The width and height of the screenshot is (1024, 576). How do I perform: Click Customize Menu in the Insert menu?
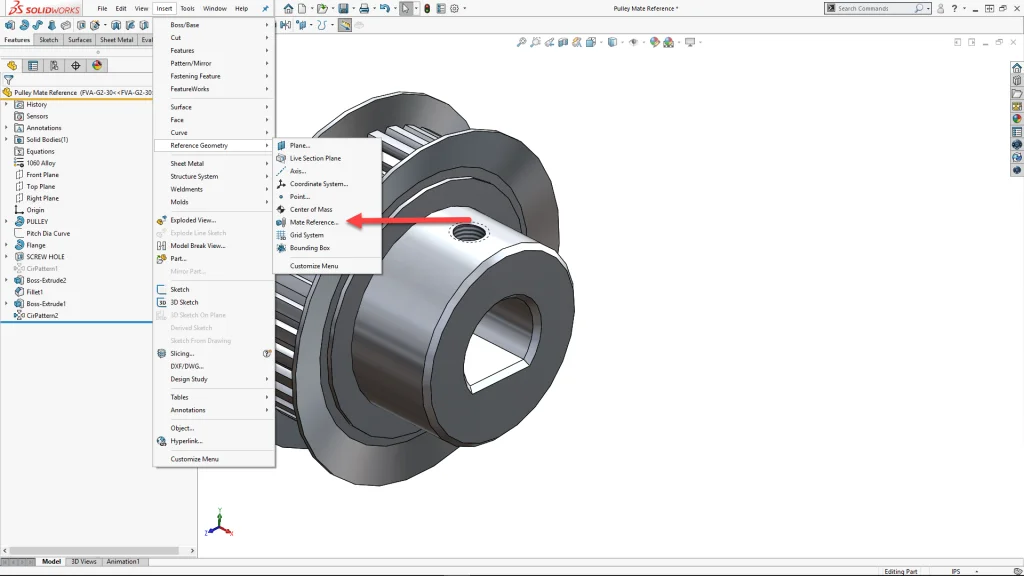tap(194, 459)
